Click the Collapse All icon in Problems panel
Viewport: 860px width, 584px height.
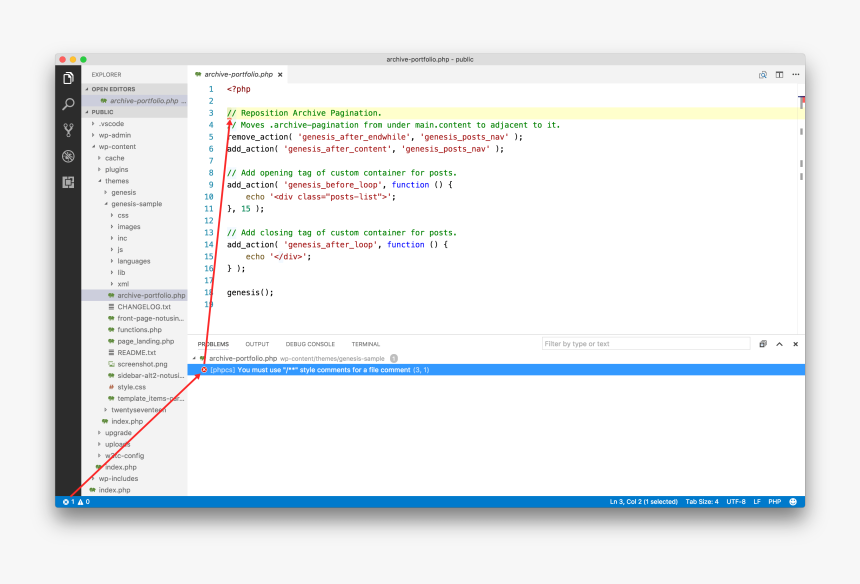click(x=762, y=344)
